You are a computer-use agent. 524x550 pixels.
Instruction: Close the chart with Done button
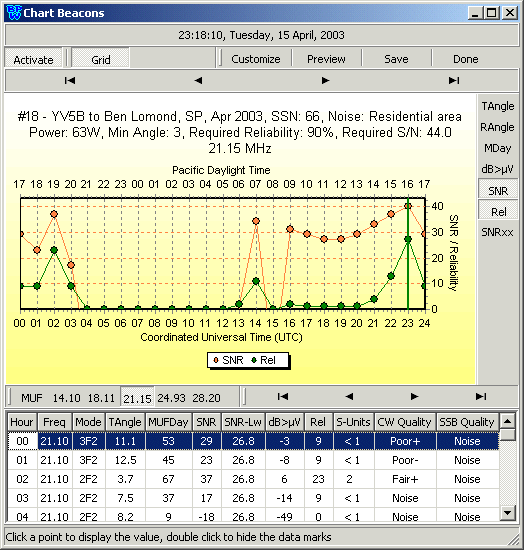466,59
